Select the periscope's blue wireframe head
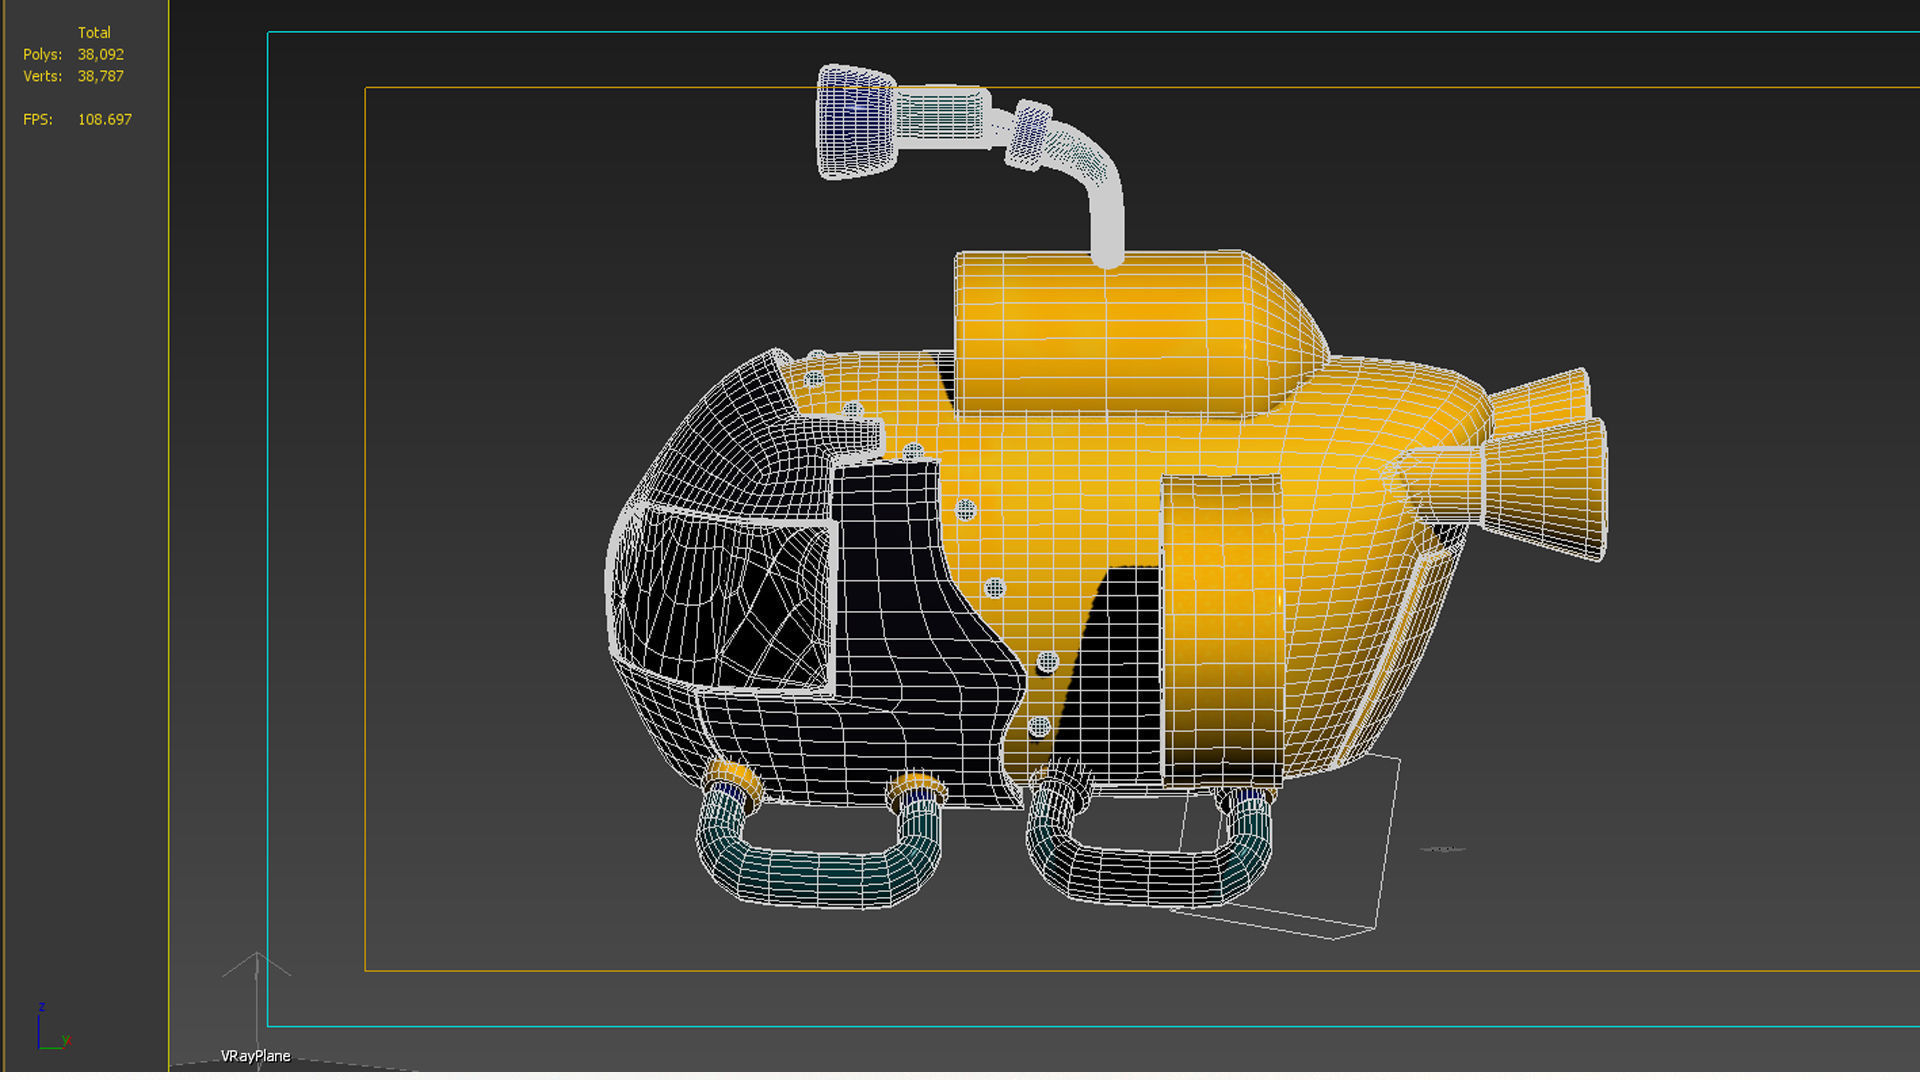This screenshot has height=1080, width=1920. [x=855, y=122]
